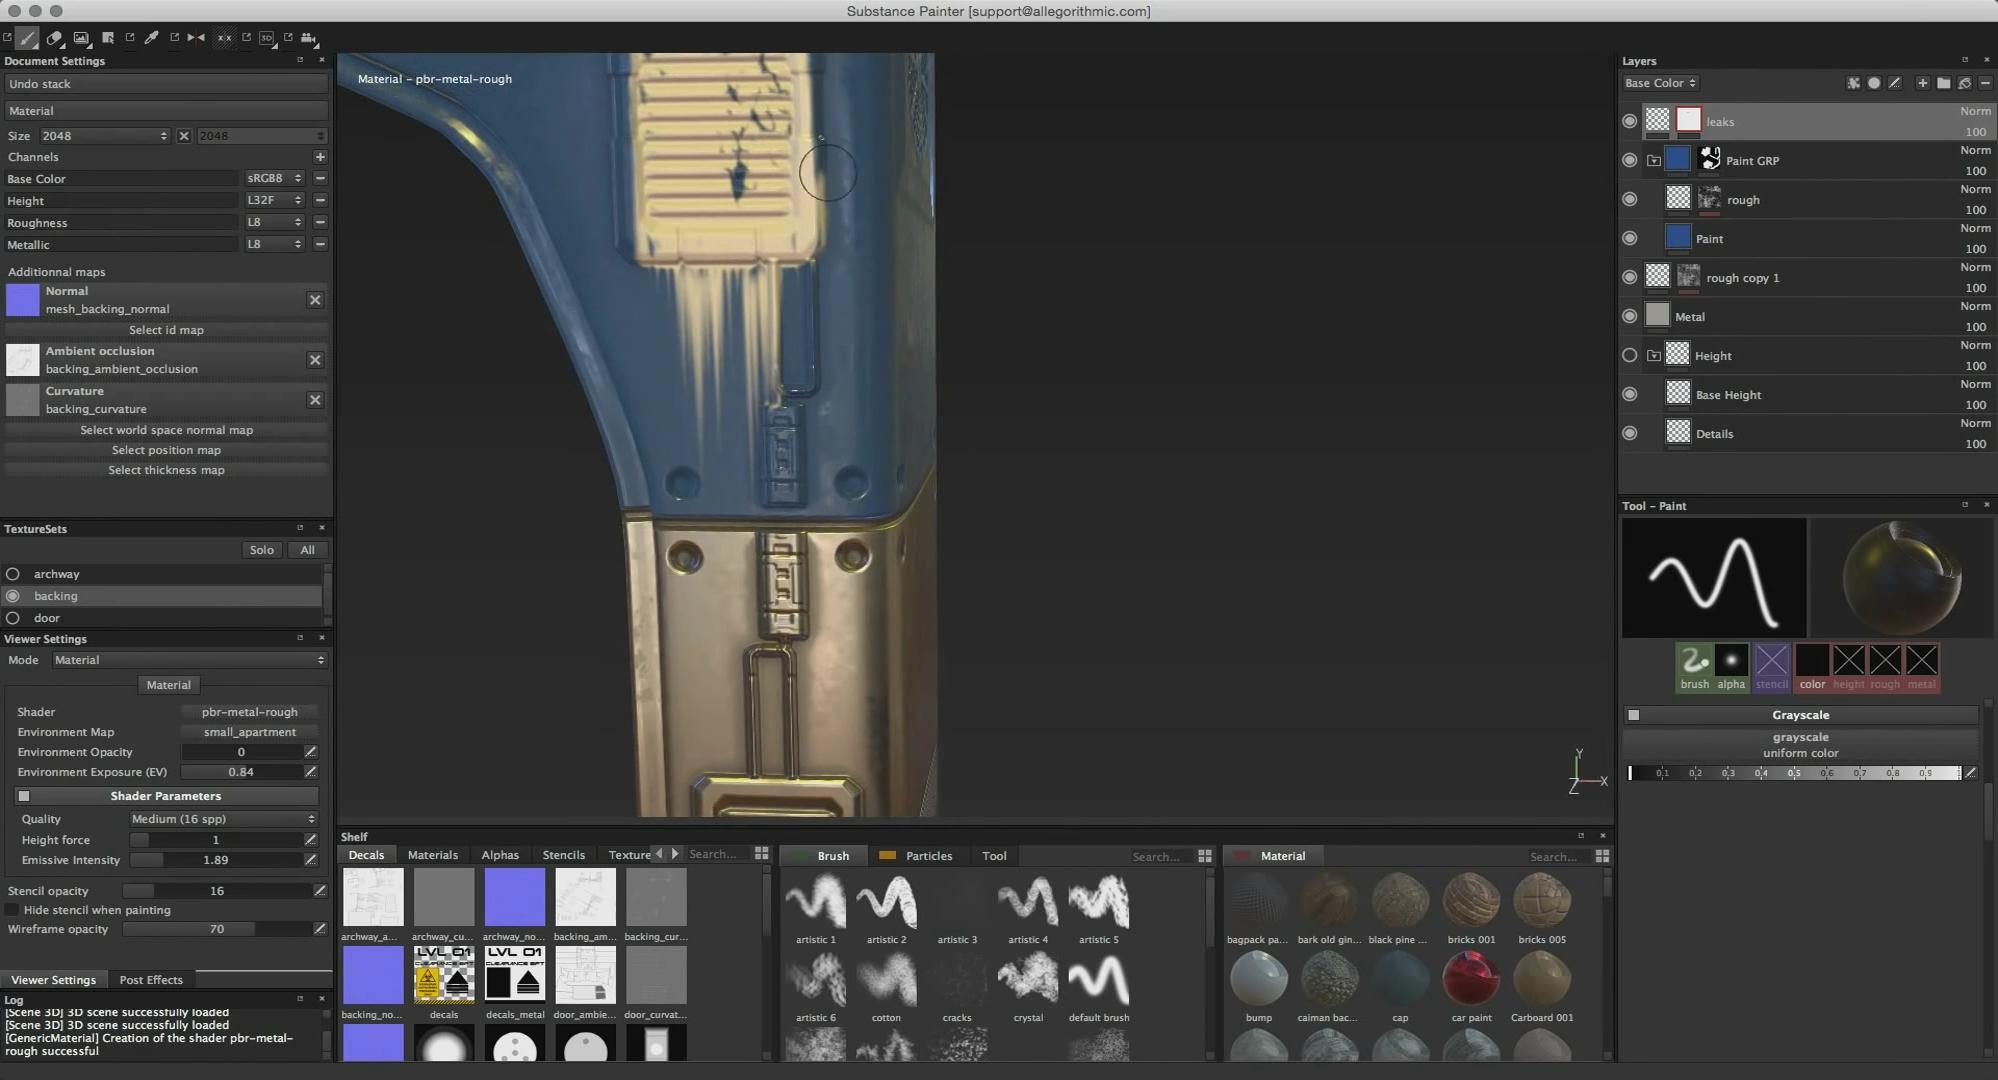The width and height of the screenshot is (1998, 1080).
Task: Hide the Metal layer visibility
Action: [1629, 316]
